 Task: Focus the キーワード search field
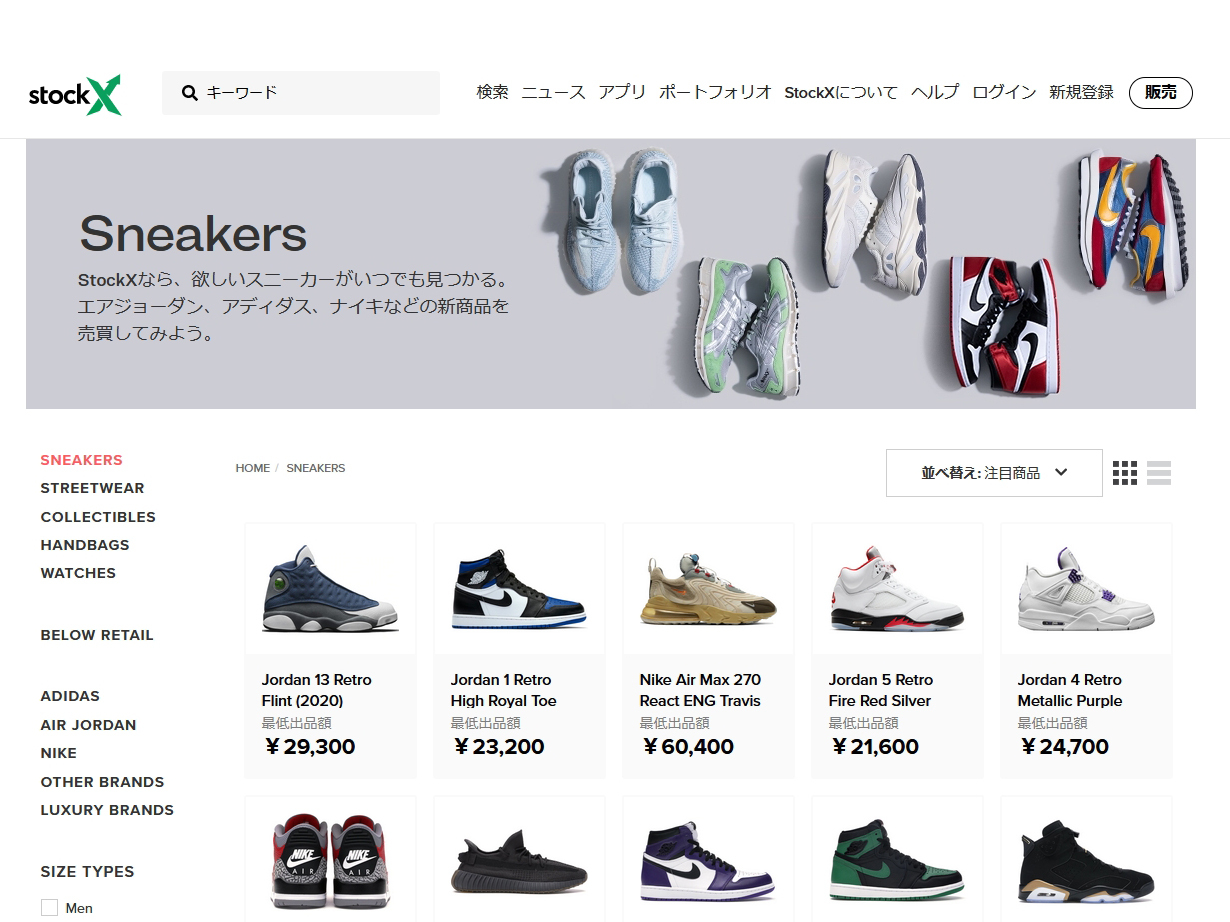coord(301,93)
